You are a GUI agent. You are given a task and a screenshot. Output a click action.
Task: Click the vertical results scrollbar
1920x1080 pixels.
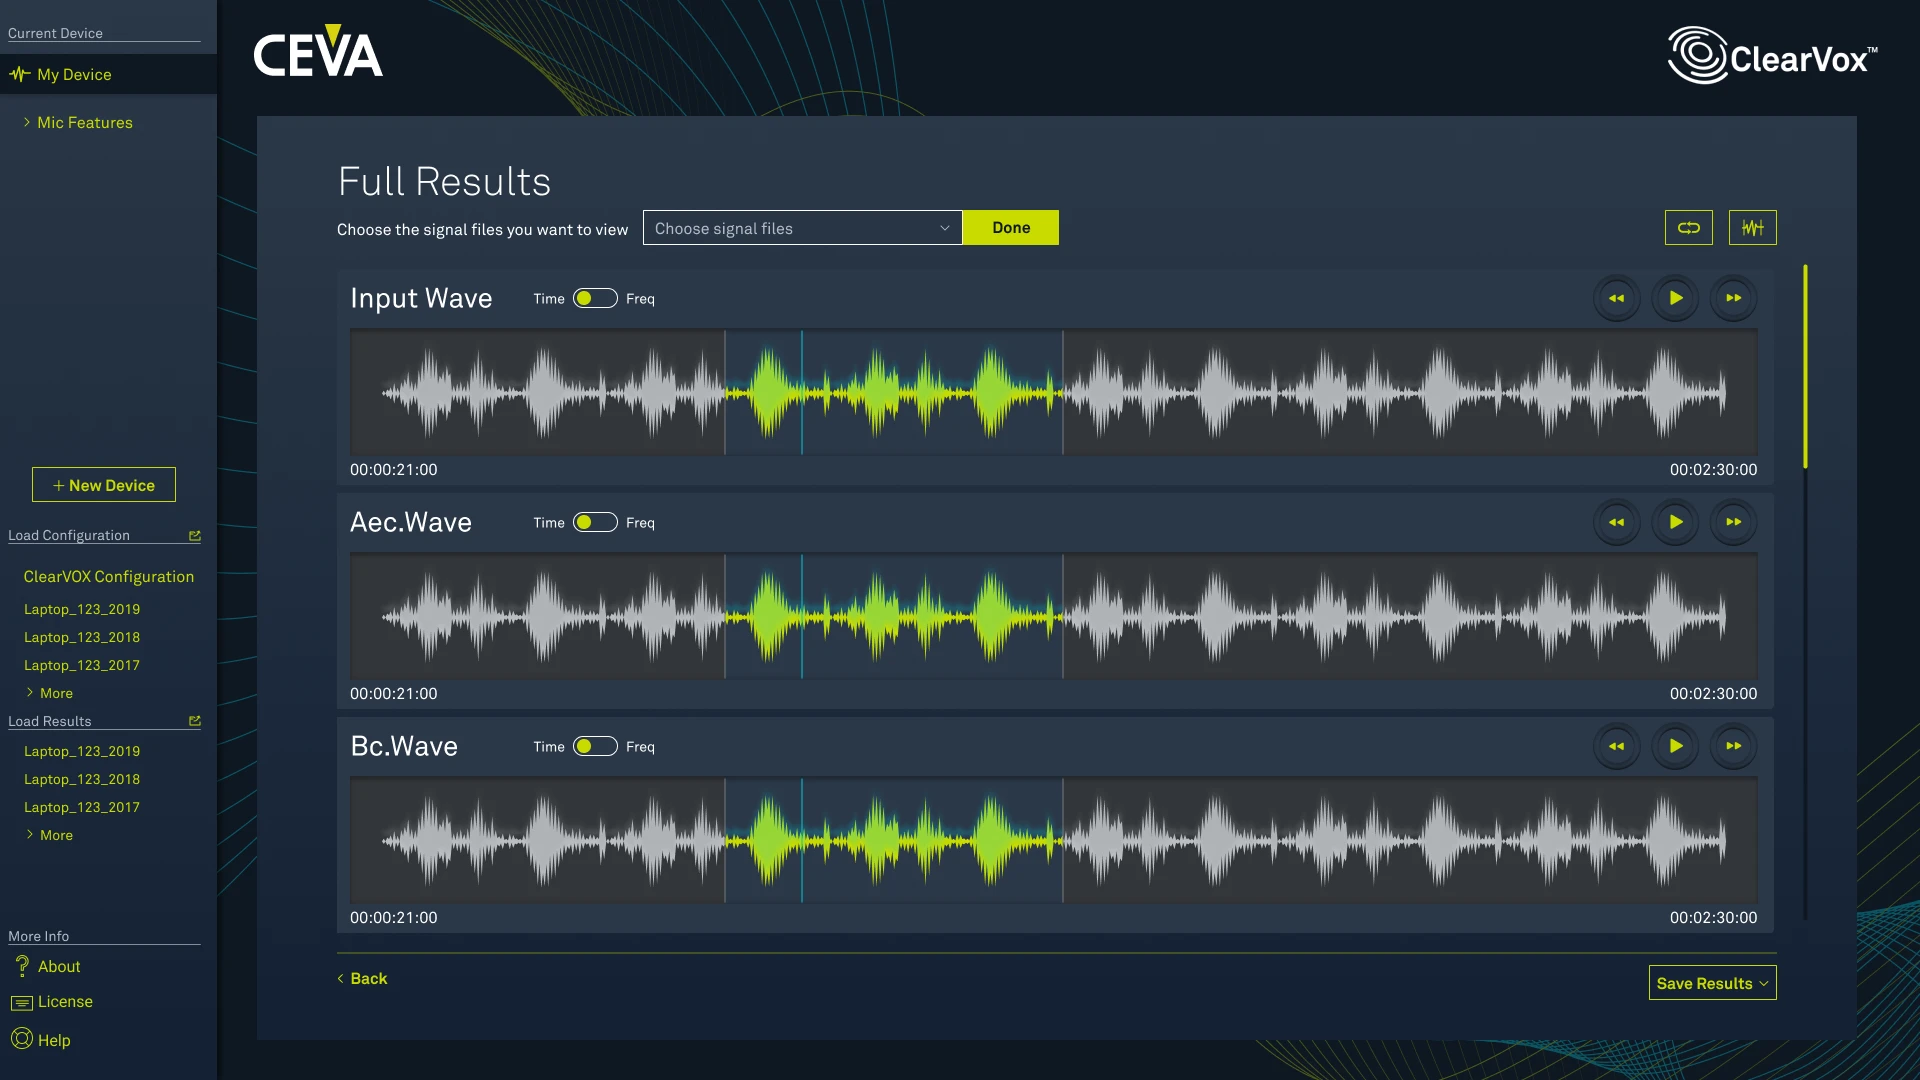pyautogui.click(x=1805, y=366)
